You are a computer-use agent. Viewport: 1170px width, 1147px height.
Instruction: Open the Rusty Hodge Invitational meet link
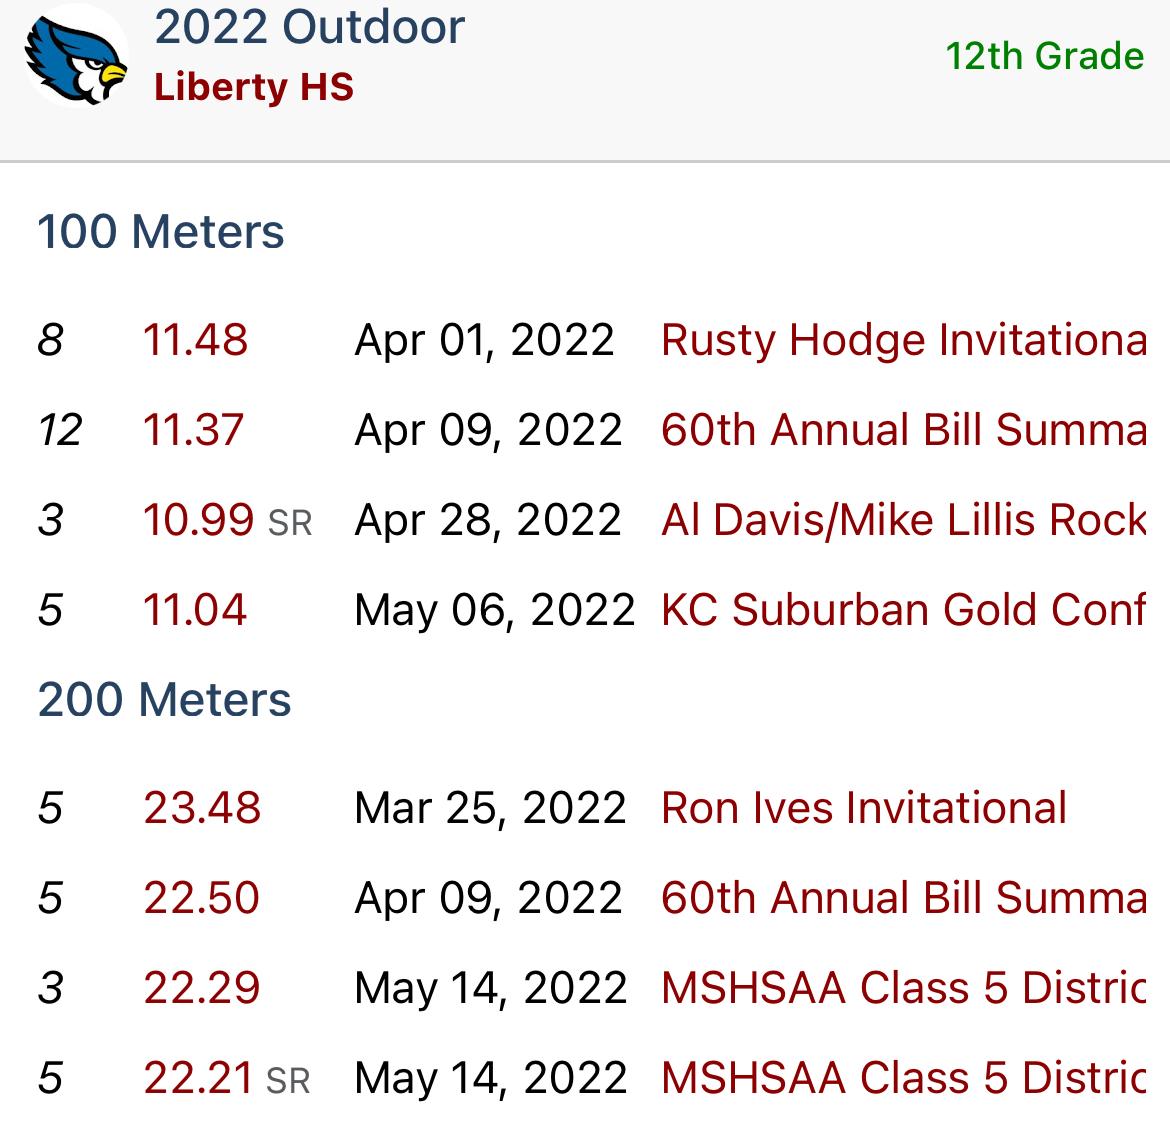point(904,340)
